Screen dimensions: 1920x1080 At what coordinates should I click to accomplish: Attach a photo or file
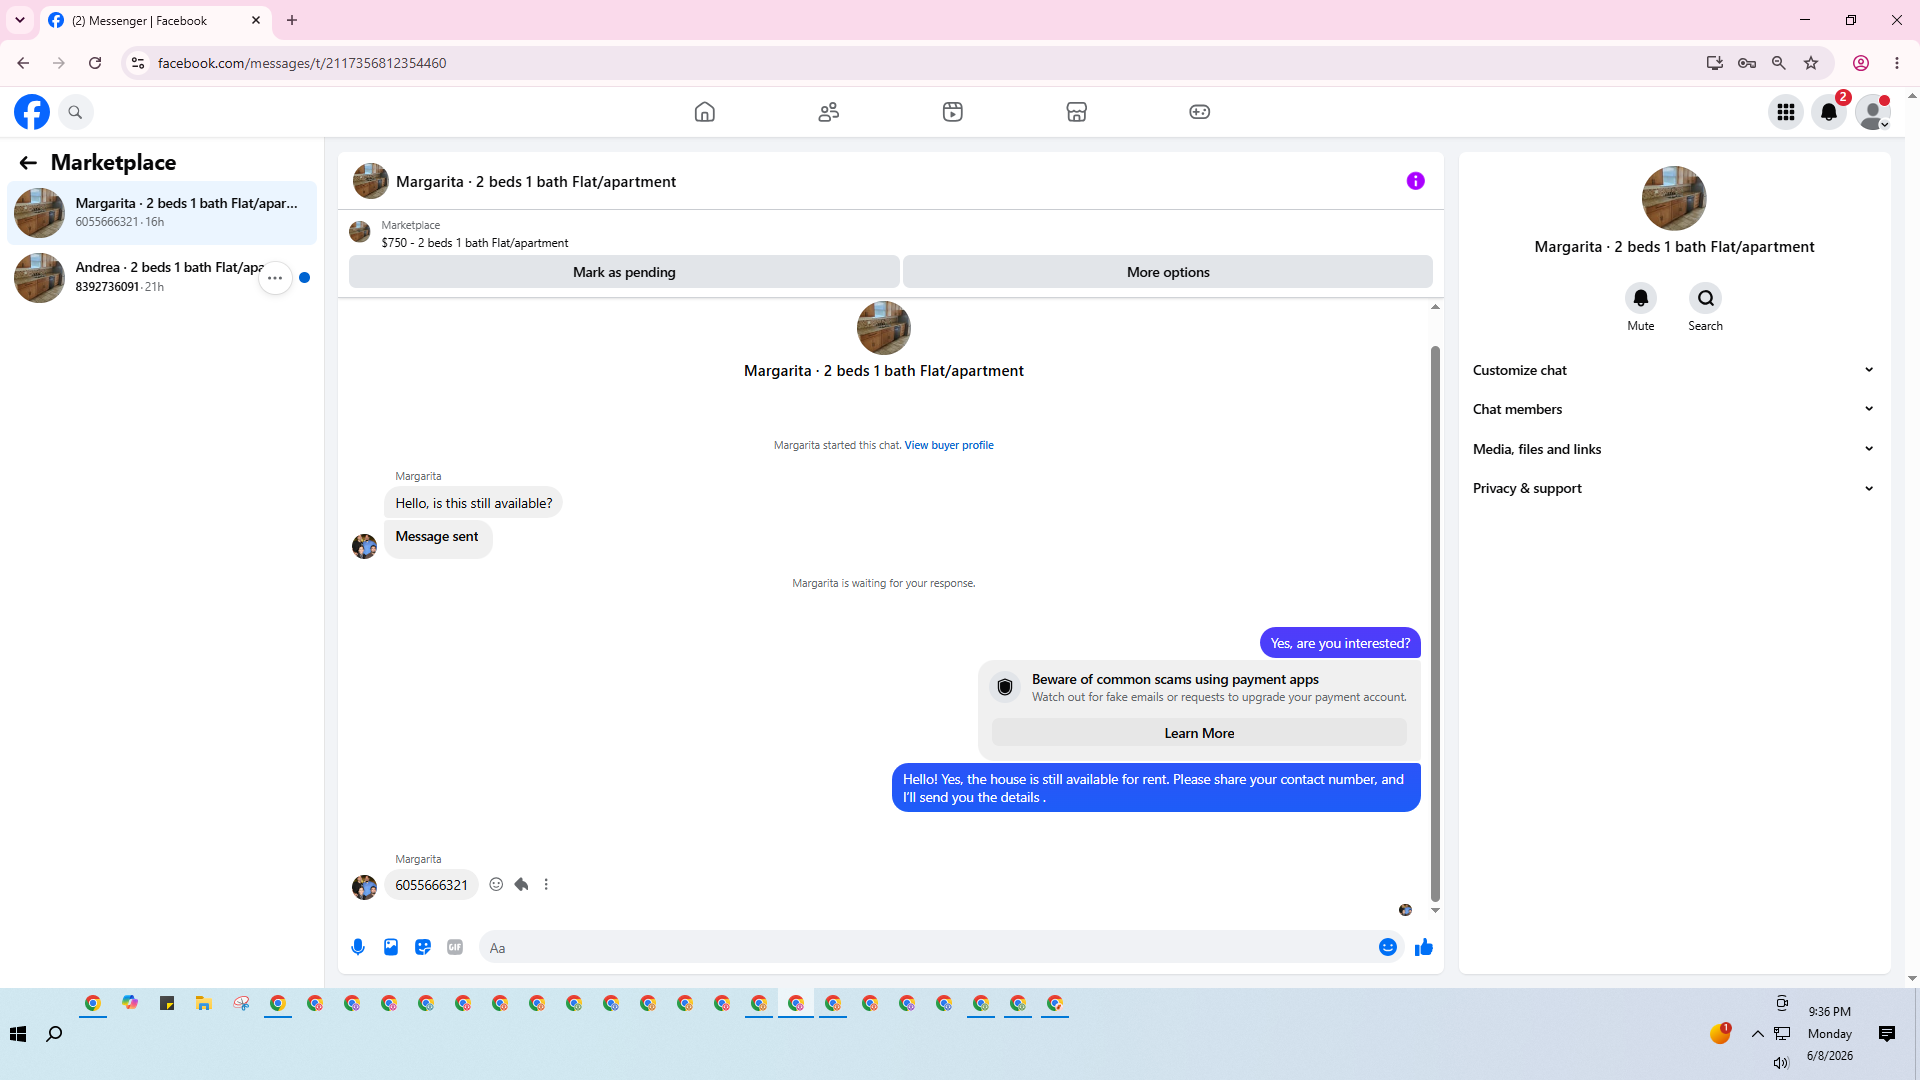391,947
